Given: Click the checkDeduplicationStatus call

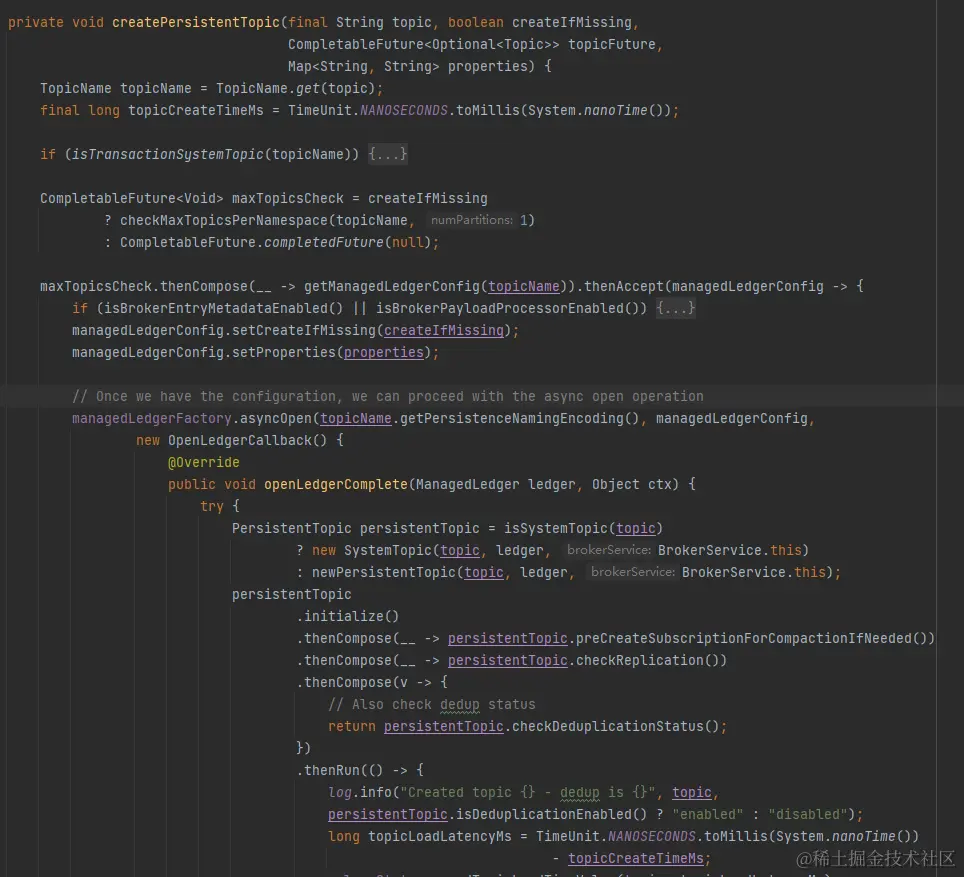Looking at the screenshot, I should [x=607, y=727].
